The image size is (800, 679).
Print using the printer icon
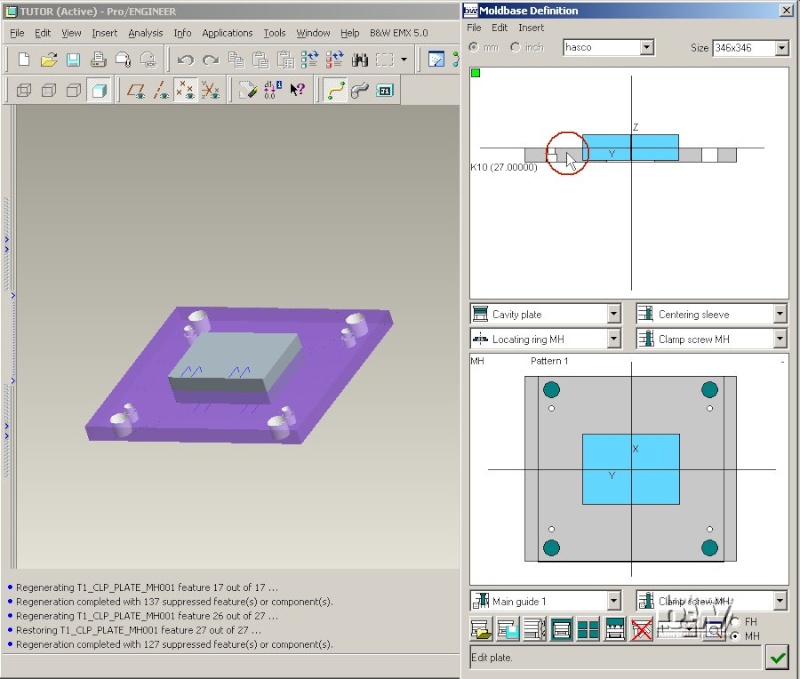[98, 60]
